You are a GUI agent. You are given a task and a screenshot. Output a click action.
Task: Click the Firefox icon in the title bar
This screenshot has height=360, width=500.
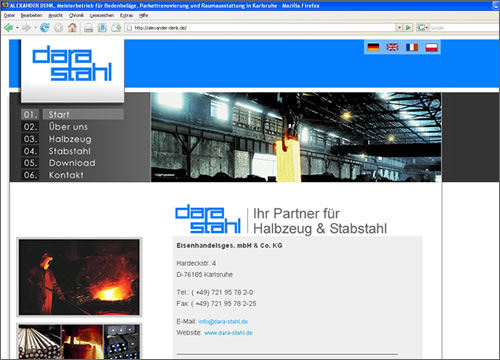5,5
